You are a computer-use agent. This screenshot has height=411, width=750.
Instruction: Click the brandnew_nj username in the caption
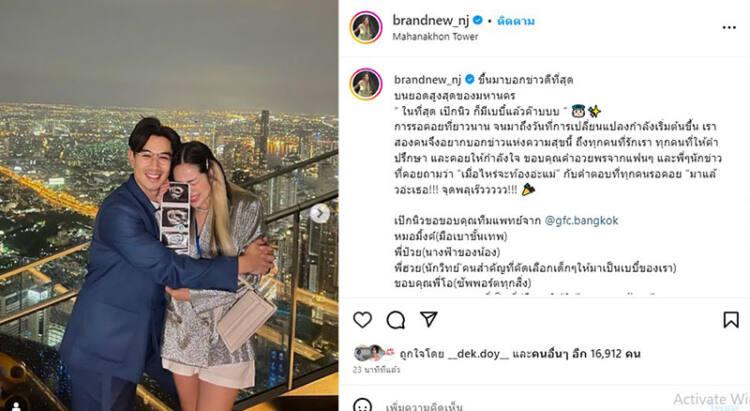point(428,79)
